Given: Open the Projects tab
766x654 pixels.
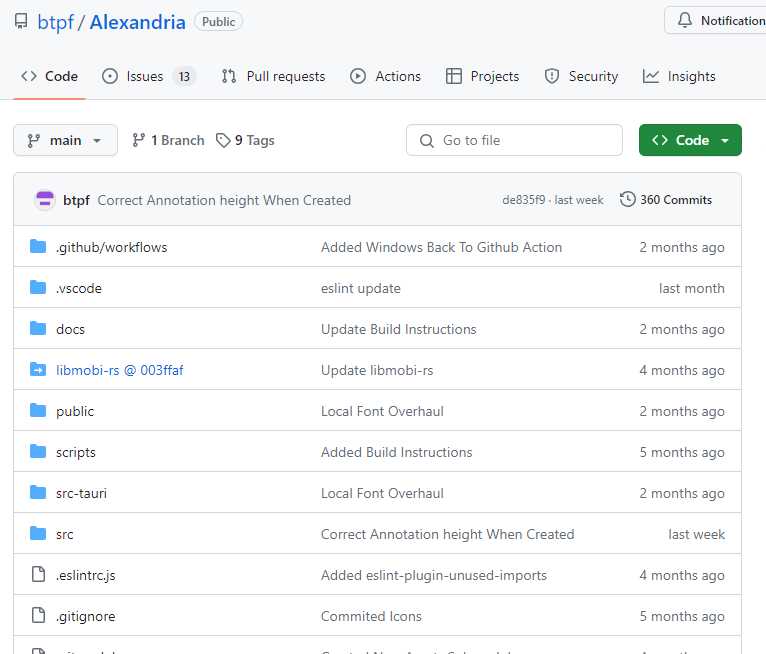Looking at the screenshot, I should click(482, 76).
